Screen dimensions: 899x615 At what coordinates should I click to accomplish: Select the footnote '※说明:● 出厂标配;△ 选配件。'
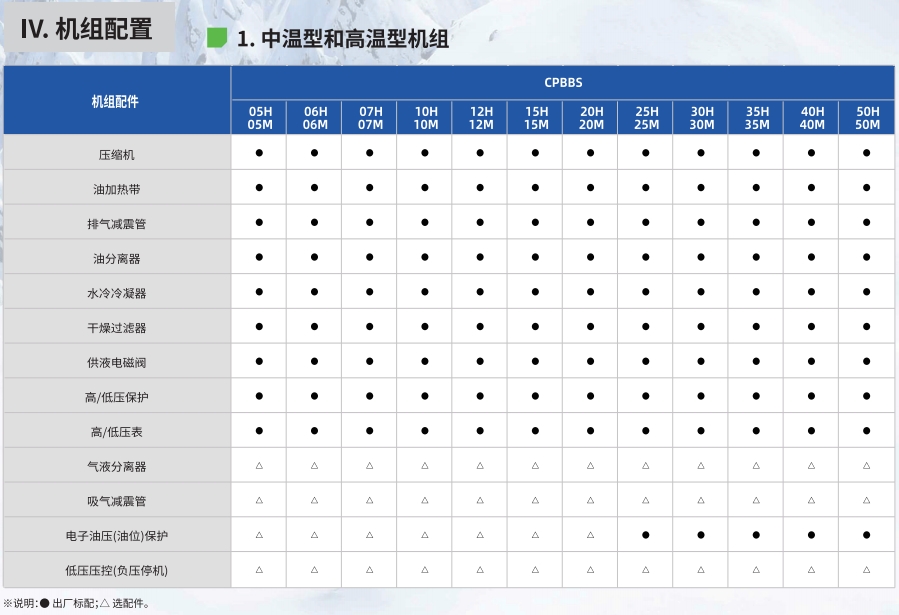(x=77, y=604)
